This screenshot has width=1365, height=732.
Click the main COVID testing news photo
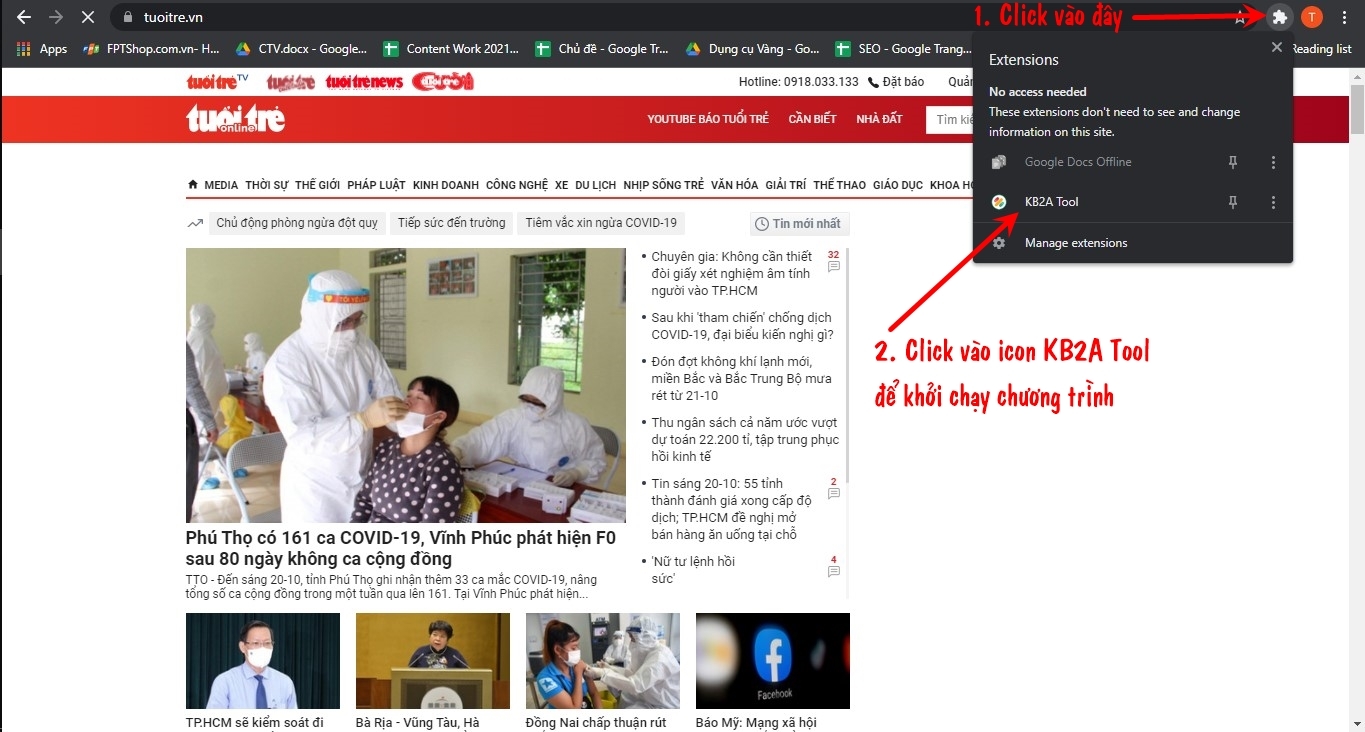405,385
